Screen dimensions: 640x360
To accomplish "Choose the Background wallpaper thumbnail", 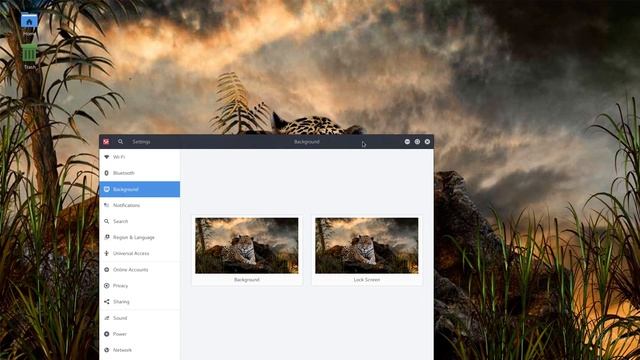I will 247,245.
